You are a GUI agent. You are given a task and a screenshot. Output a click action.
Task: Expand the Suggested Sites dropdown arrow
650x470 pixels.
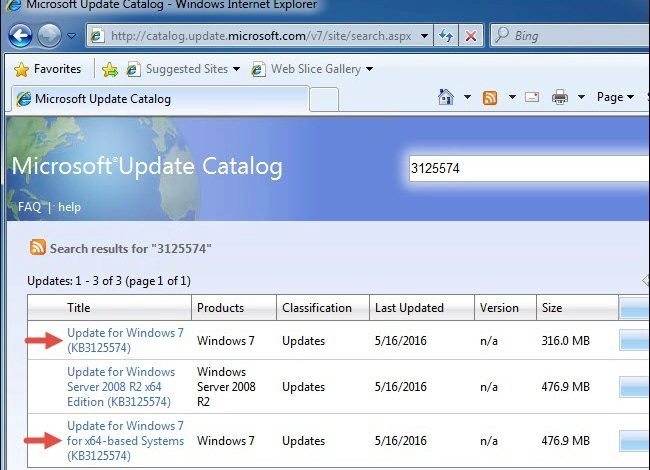point(236,69)
